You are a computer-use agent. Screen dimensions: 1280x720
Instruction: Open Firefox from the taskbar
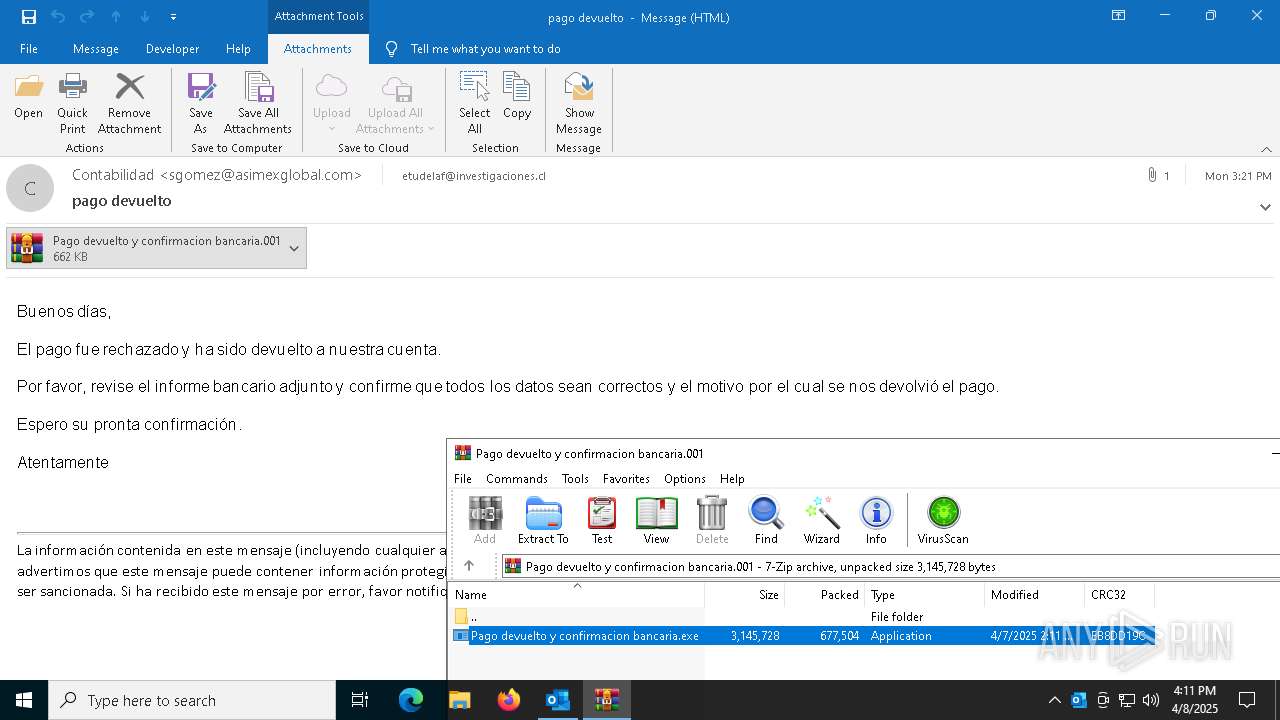click(509, 700)
